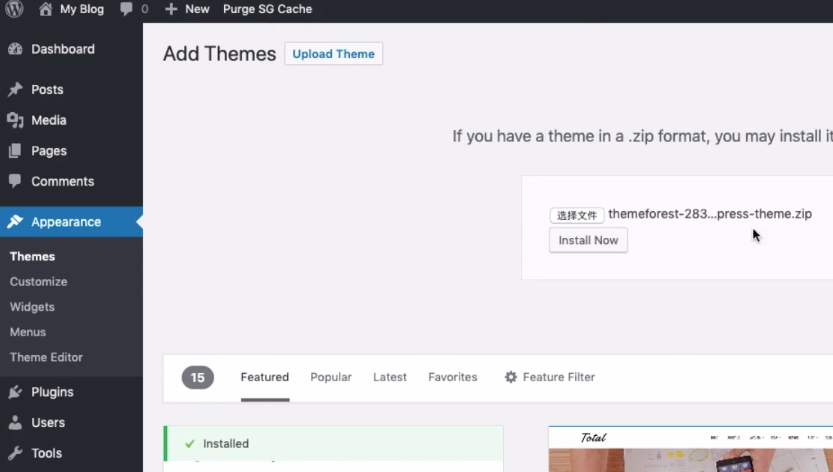Open the Plugins menu
This screenshot has width=833, height=472.
point(52,392)
